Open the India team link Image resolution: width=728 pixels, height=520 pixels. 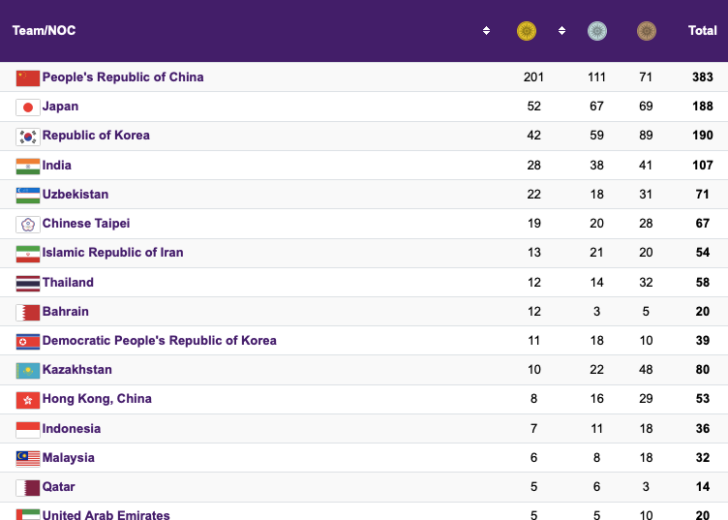click(57, 165)
